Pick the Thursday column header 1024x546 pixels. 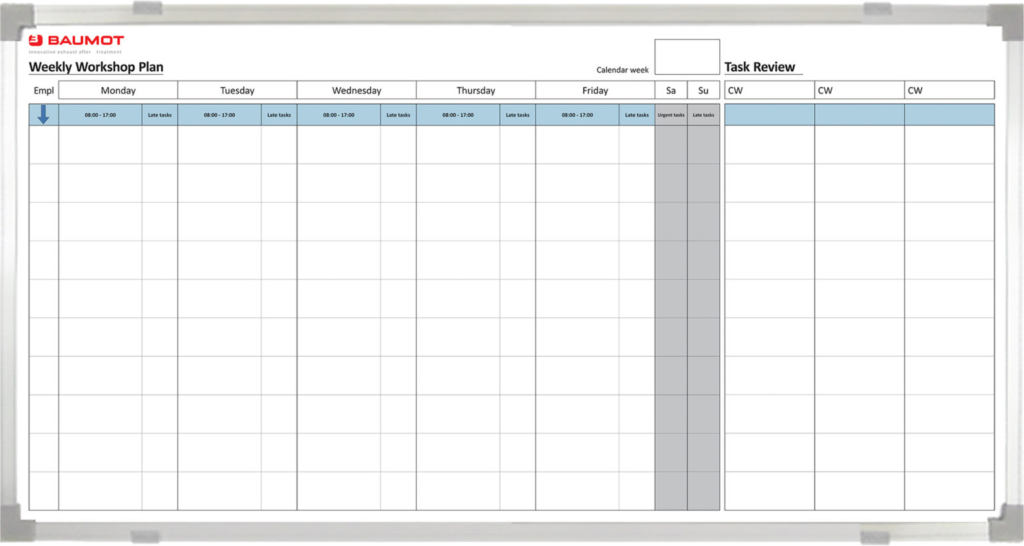pos(475,91)
